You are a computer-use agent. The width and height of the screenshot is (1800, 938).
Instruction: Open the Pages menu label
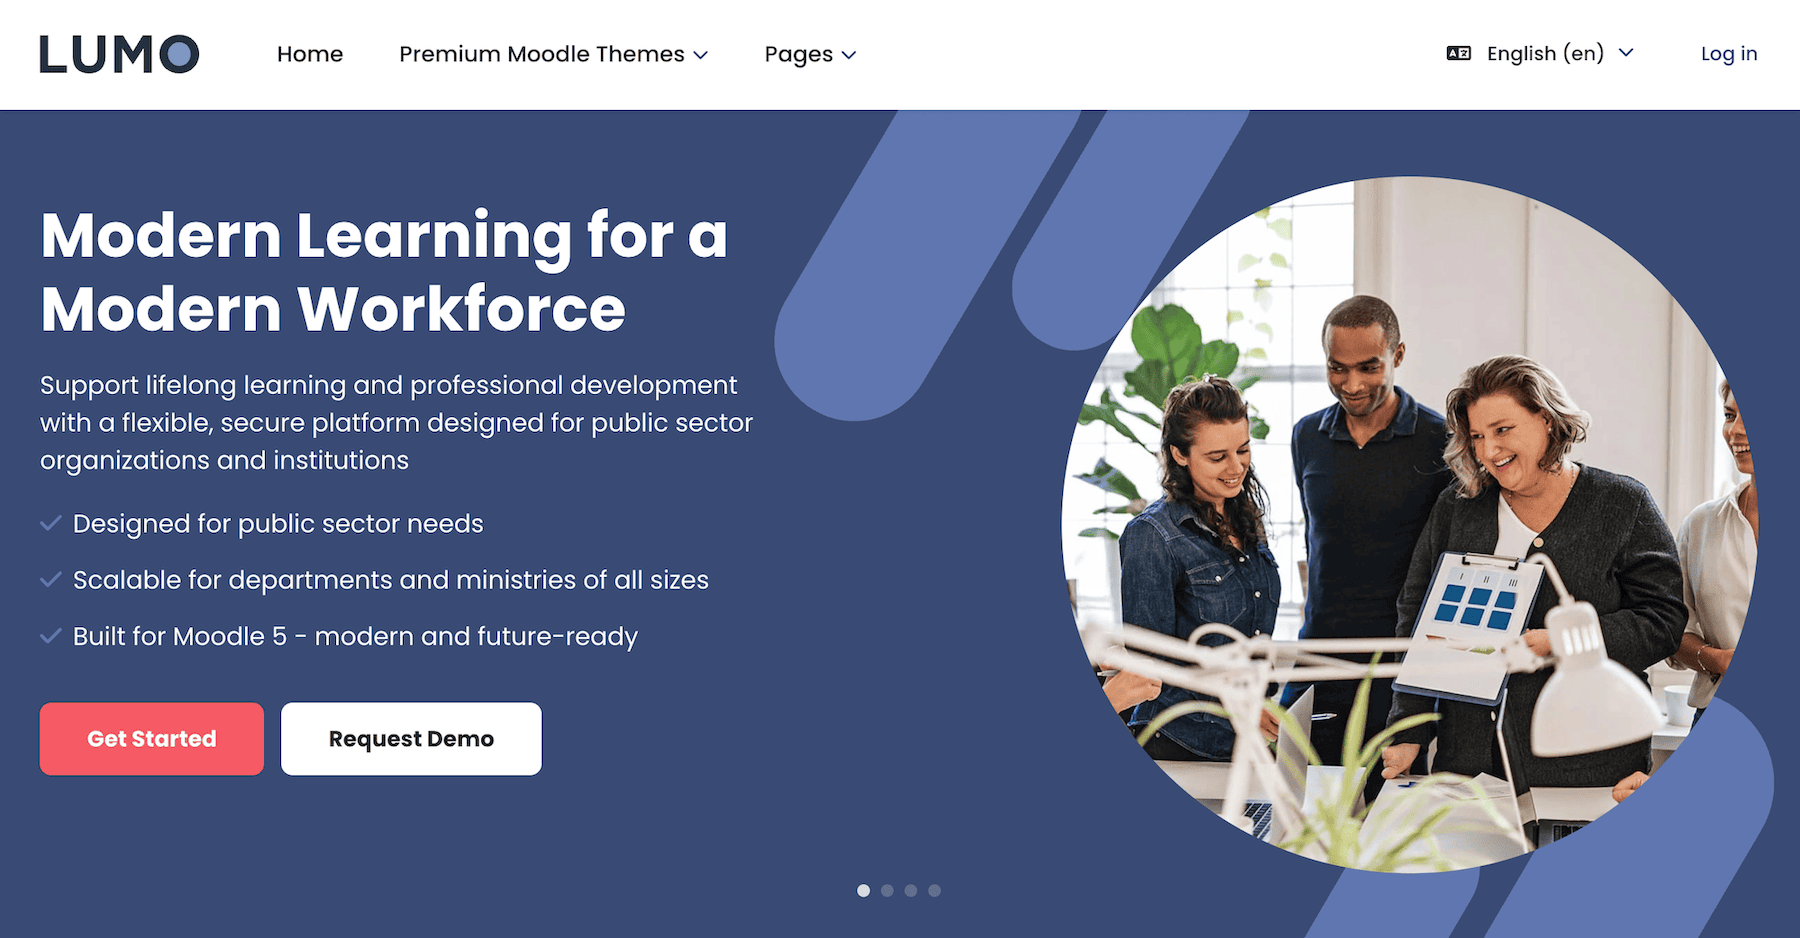click(x=798, y=54)
